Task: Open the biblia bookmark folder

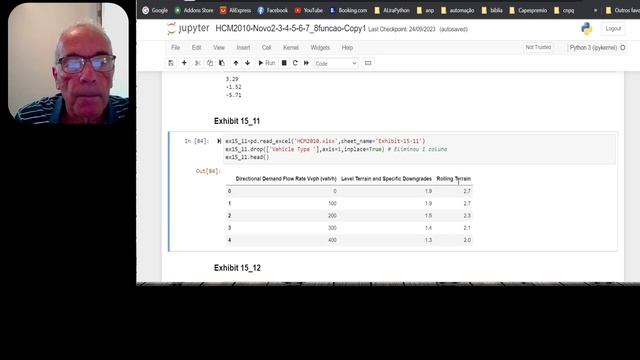Action: click(x=492, y=11)
